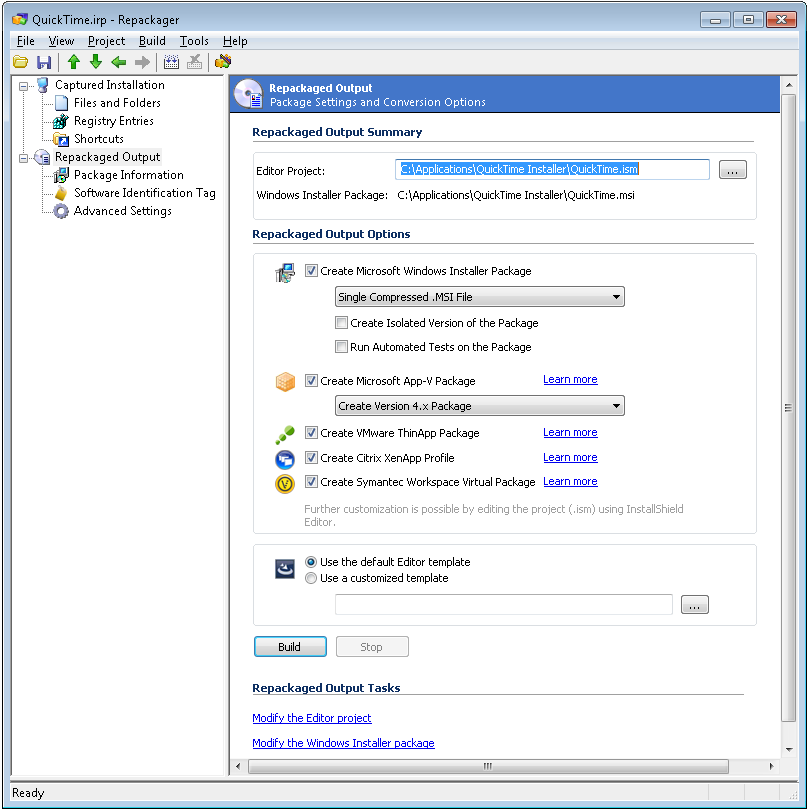
Task: Click the Open folder toolbar icon
Action: tap(20, 62)
